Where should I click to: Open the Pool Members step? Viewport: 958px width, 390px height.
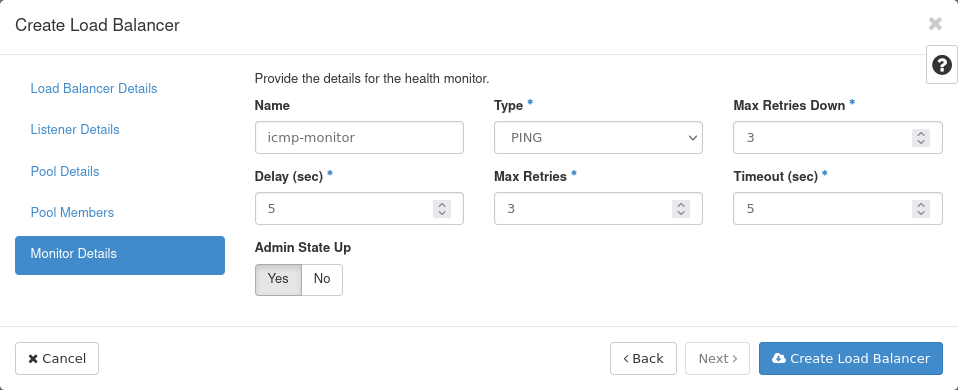click(x=72, y=212)
